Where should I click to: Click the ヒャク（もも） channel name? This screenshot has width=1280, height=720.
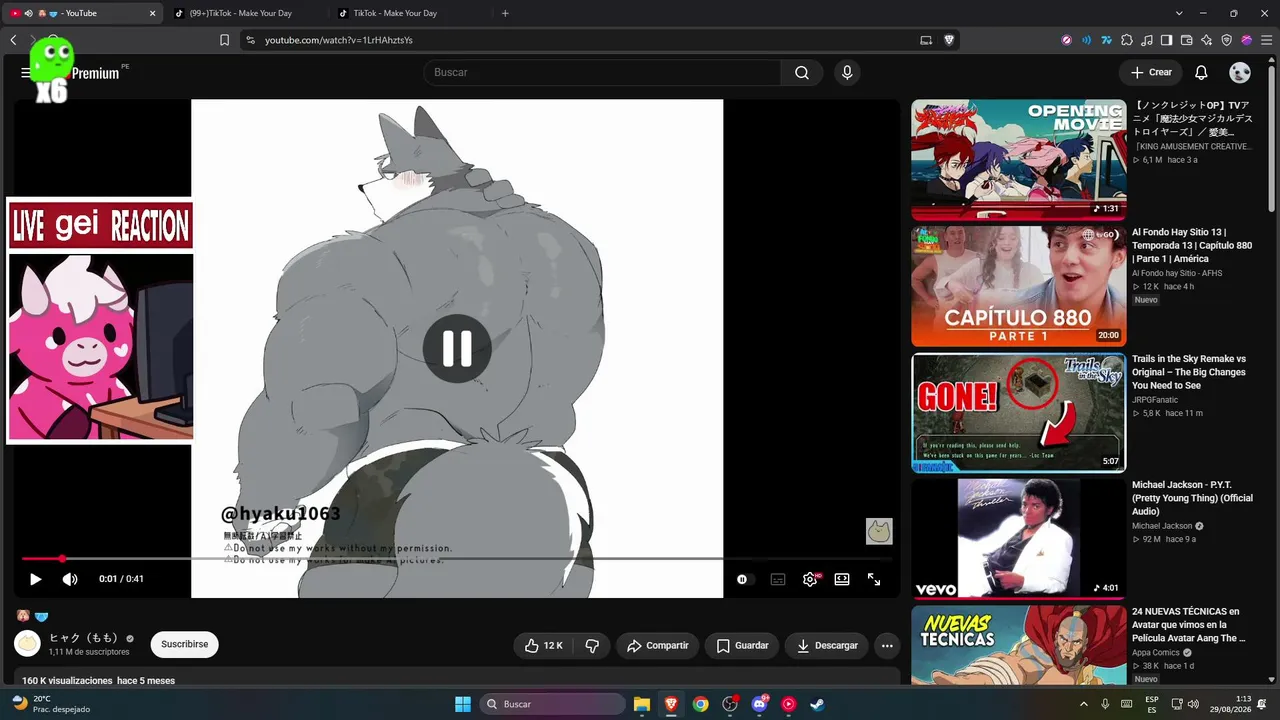tap(84, 638)
